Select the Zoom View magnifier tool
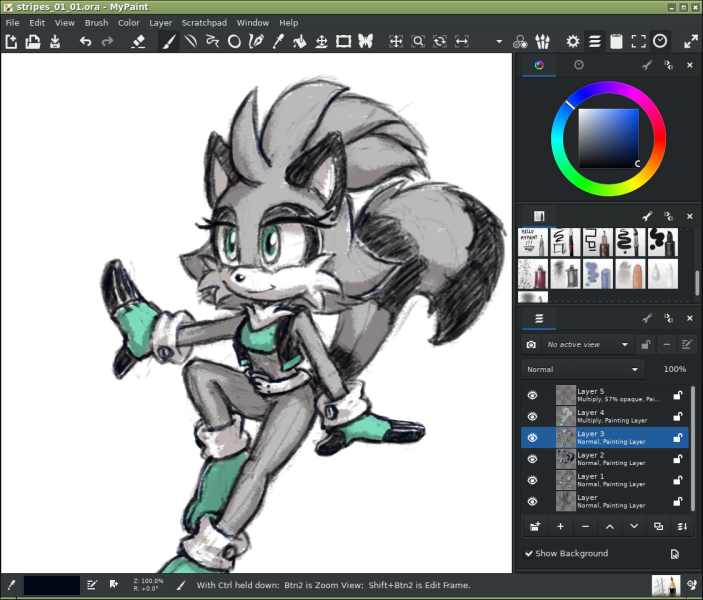This screenshot has width=703, height=600. [418, 42]
